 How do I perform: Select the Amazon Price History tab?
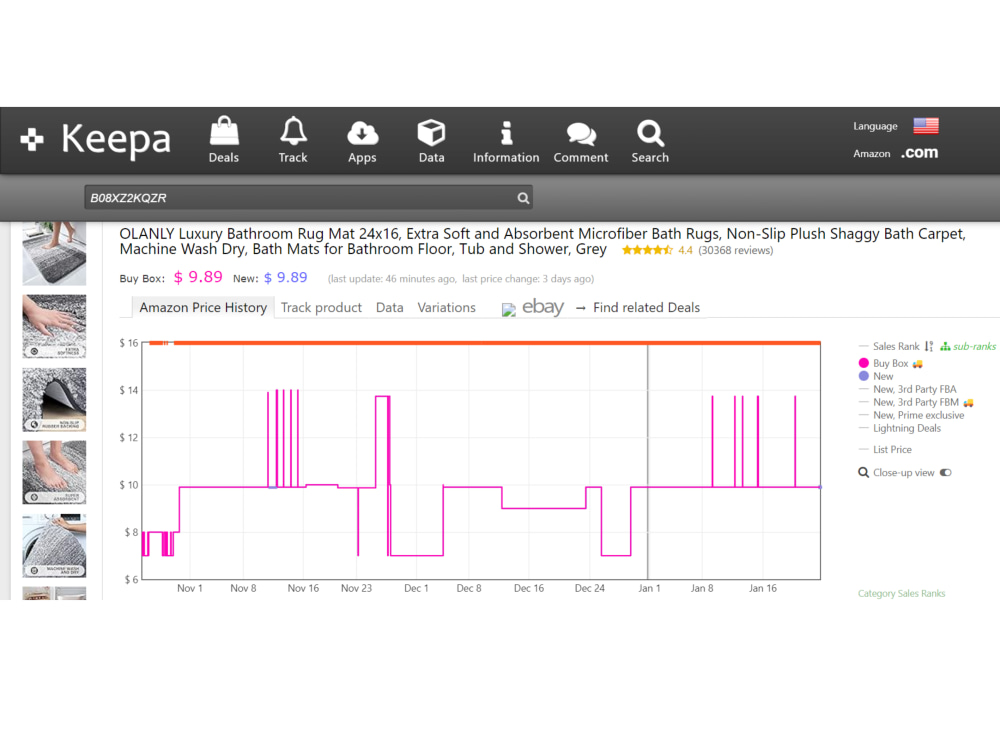pyautogui.click(x=203, y=307)
